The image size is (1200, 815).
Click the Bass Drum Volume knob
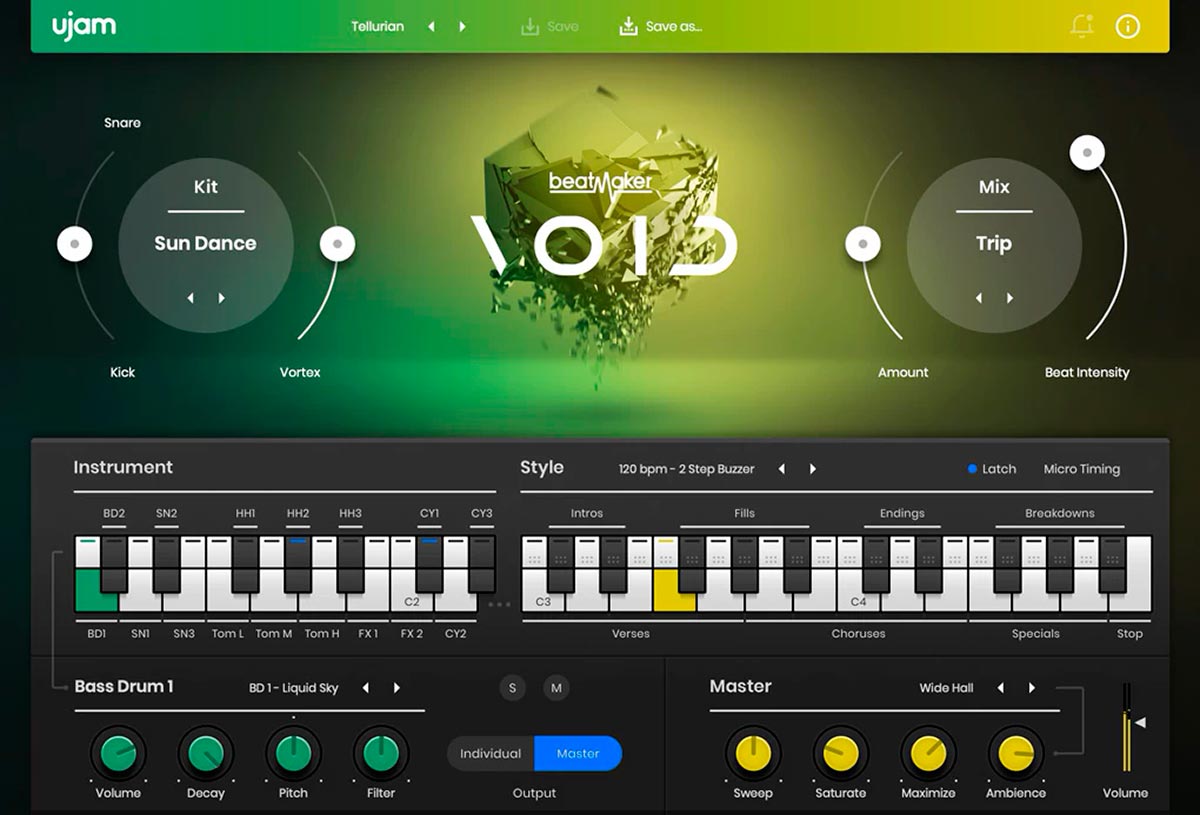tap(118, 753)
